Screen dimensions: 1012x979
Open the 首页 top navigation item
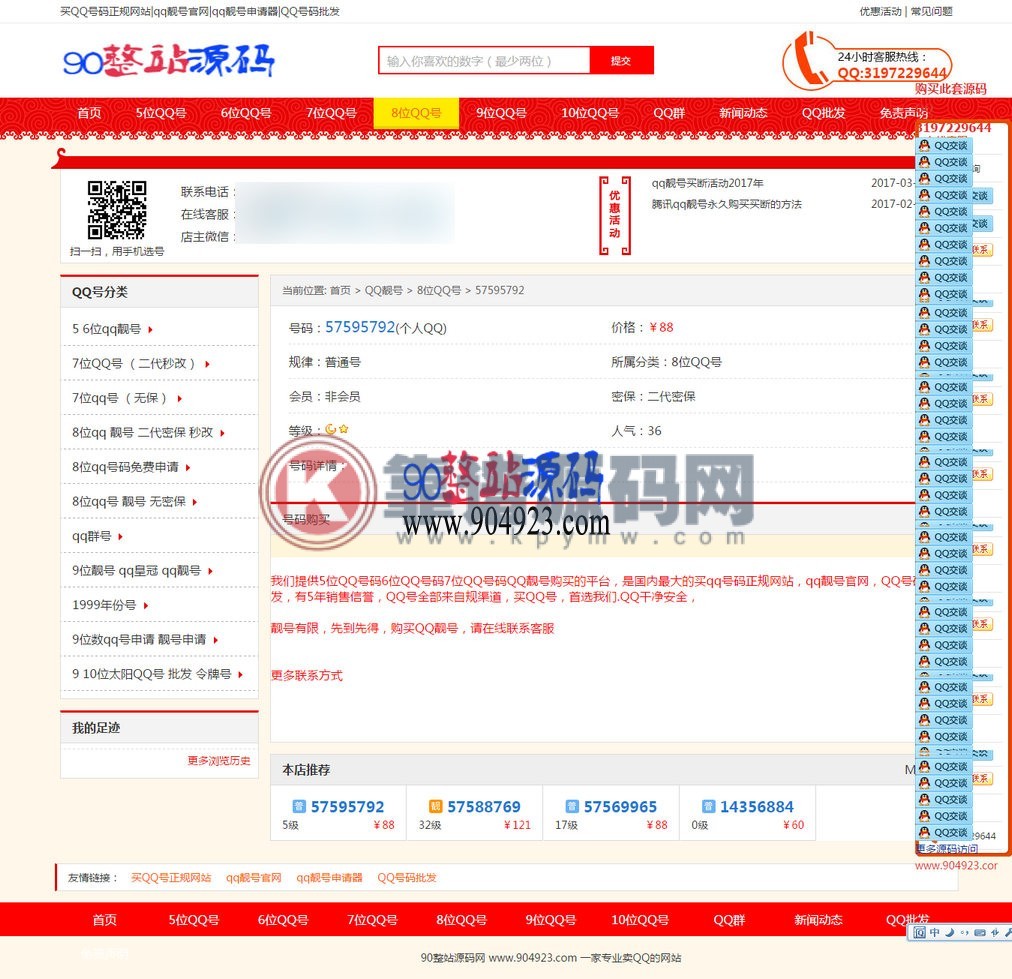tap(89, 113)
